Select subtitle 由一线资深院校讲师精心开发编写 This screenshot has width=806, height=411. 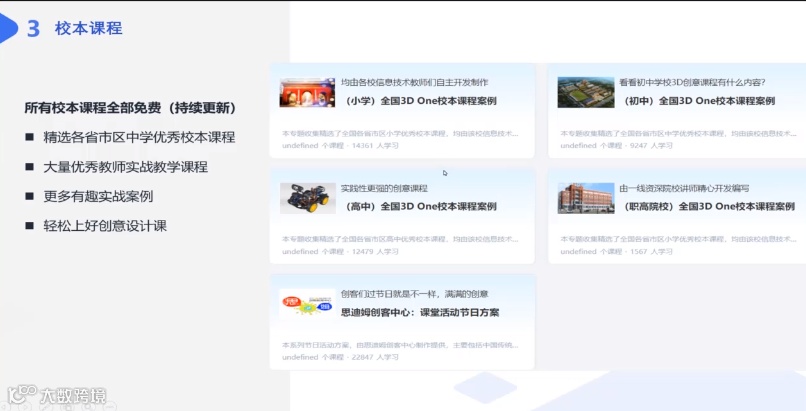(684, 188)
